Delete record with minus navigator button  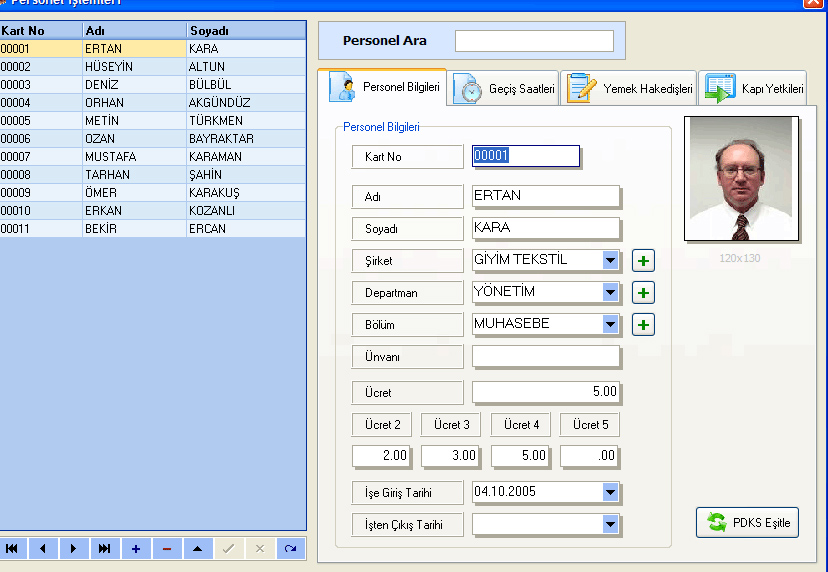click(x=167, y=549)
